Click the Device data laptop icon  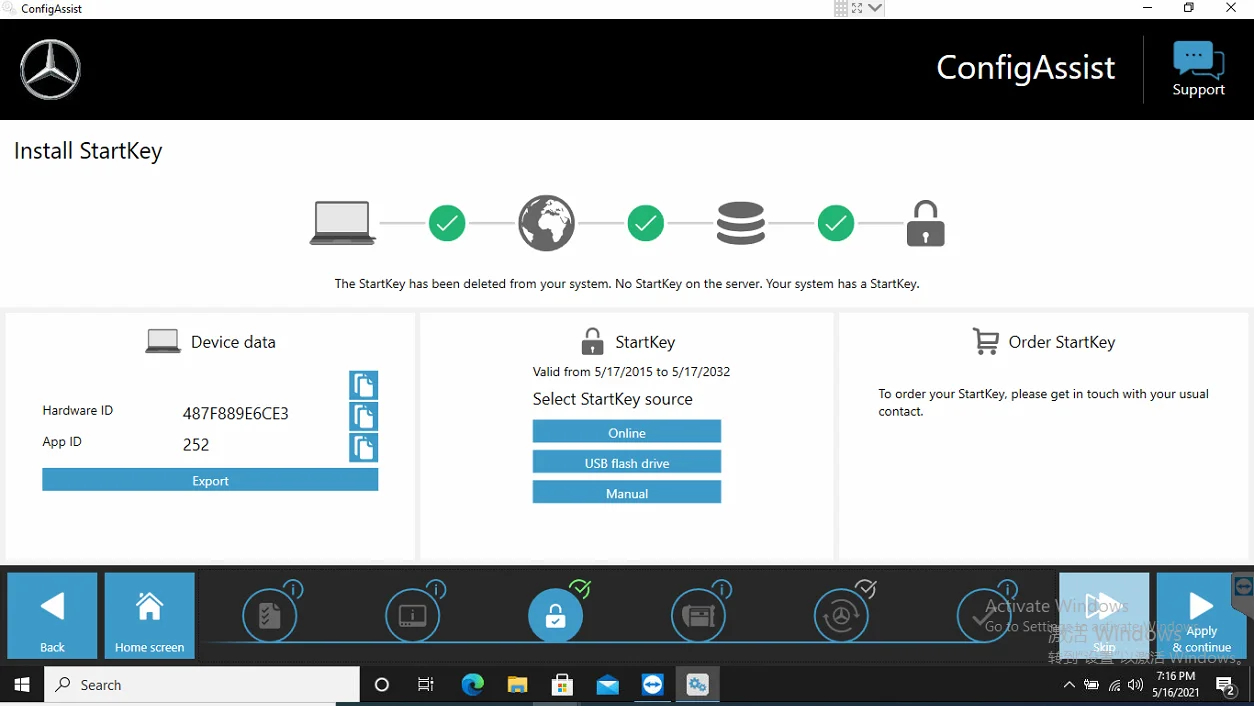click(163, 341)
